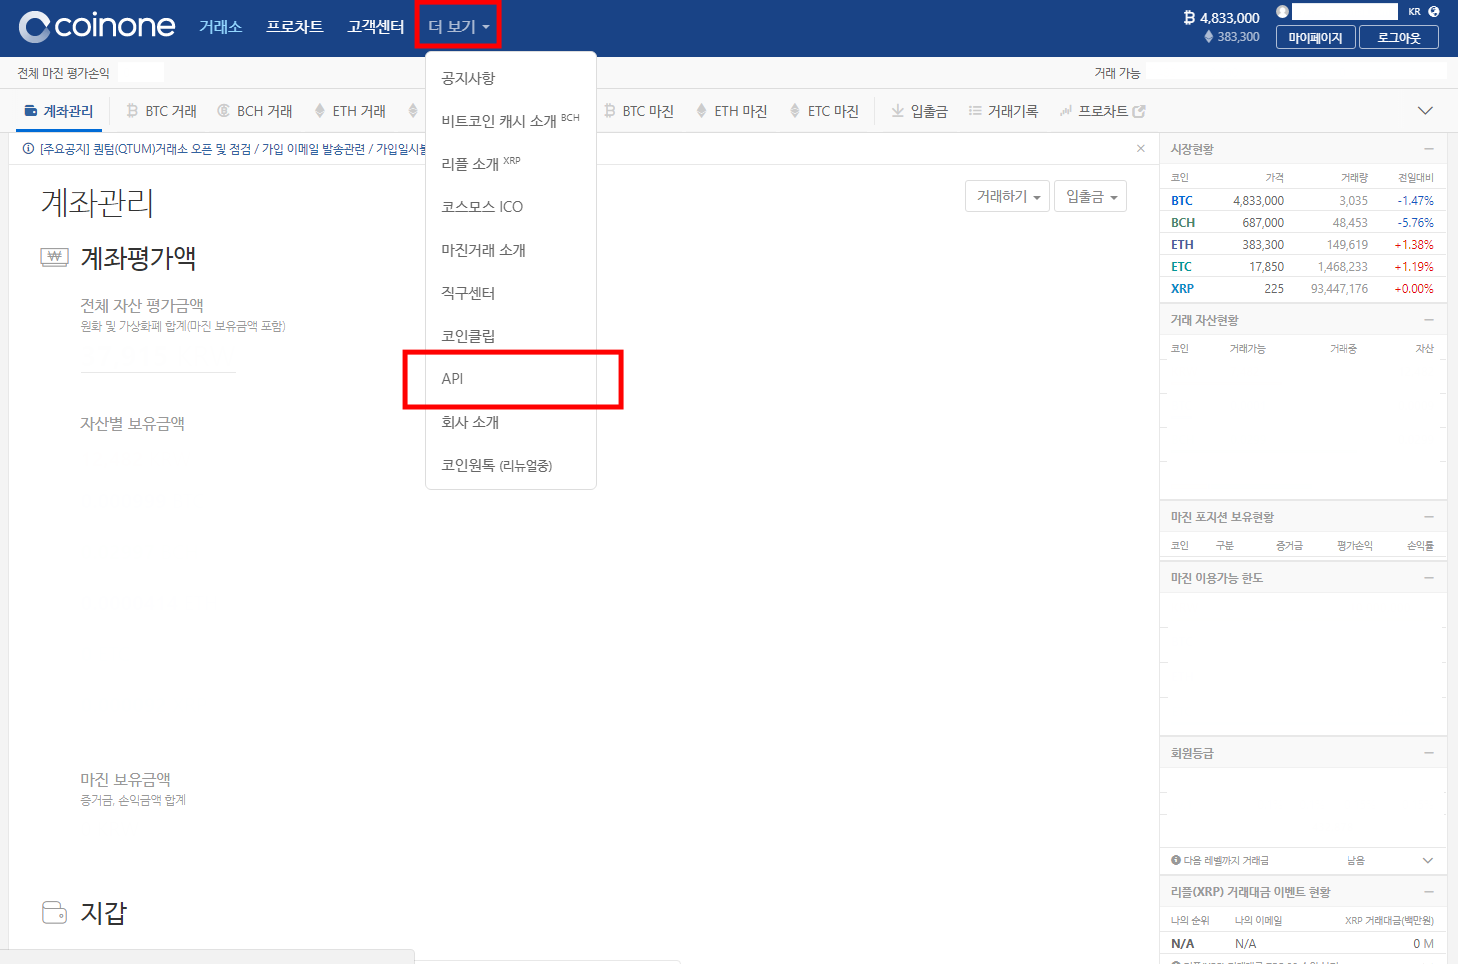
Task: Click the 입출금 deposit/withdrawal download icon
Action: tap(897, 110)
